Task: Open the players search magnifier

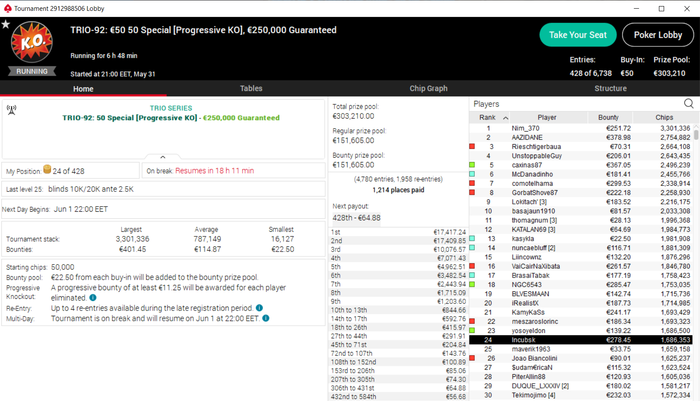Action: [689, 104]
